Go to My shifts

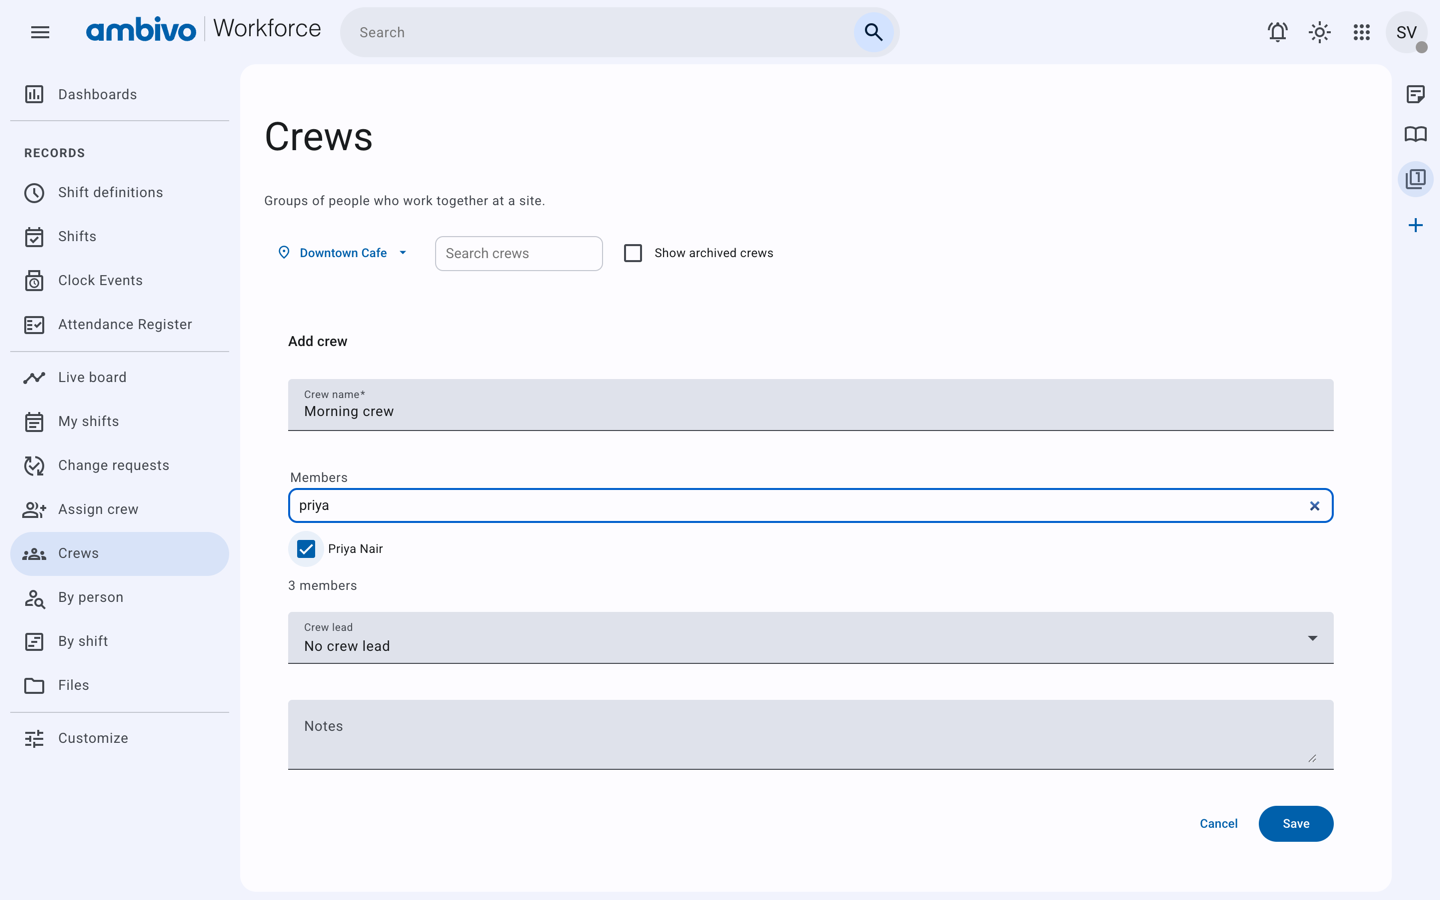120,421
